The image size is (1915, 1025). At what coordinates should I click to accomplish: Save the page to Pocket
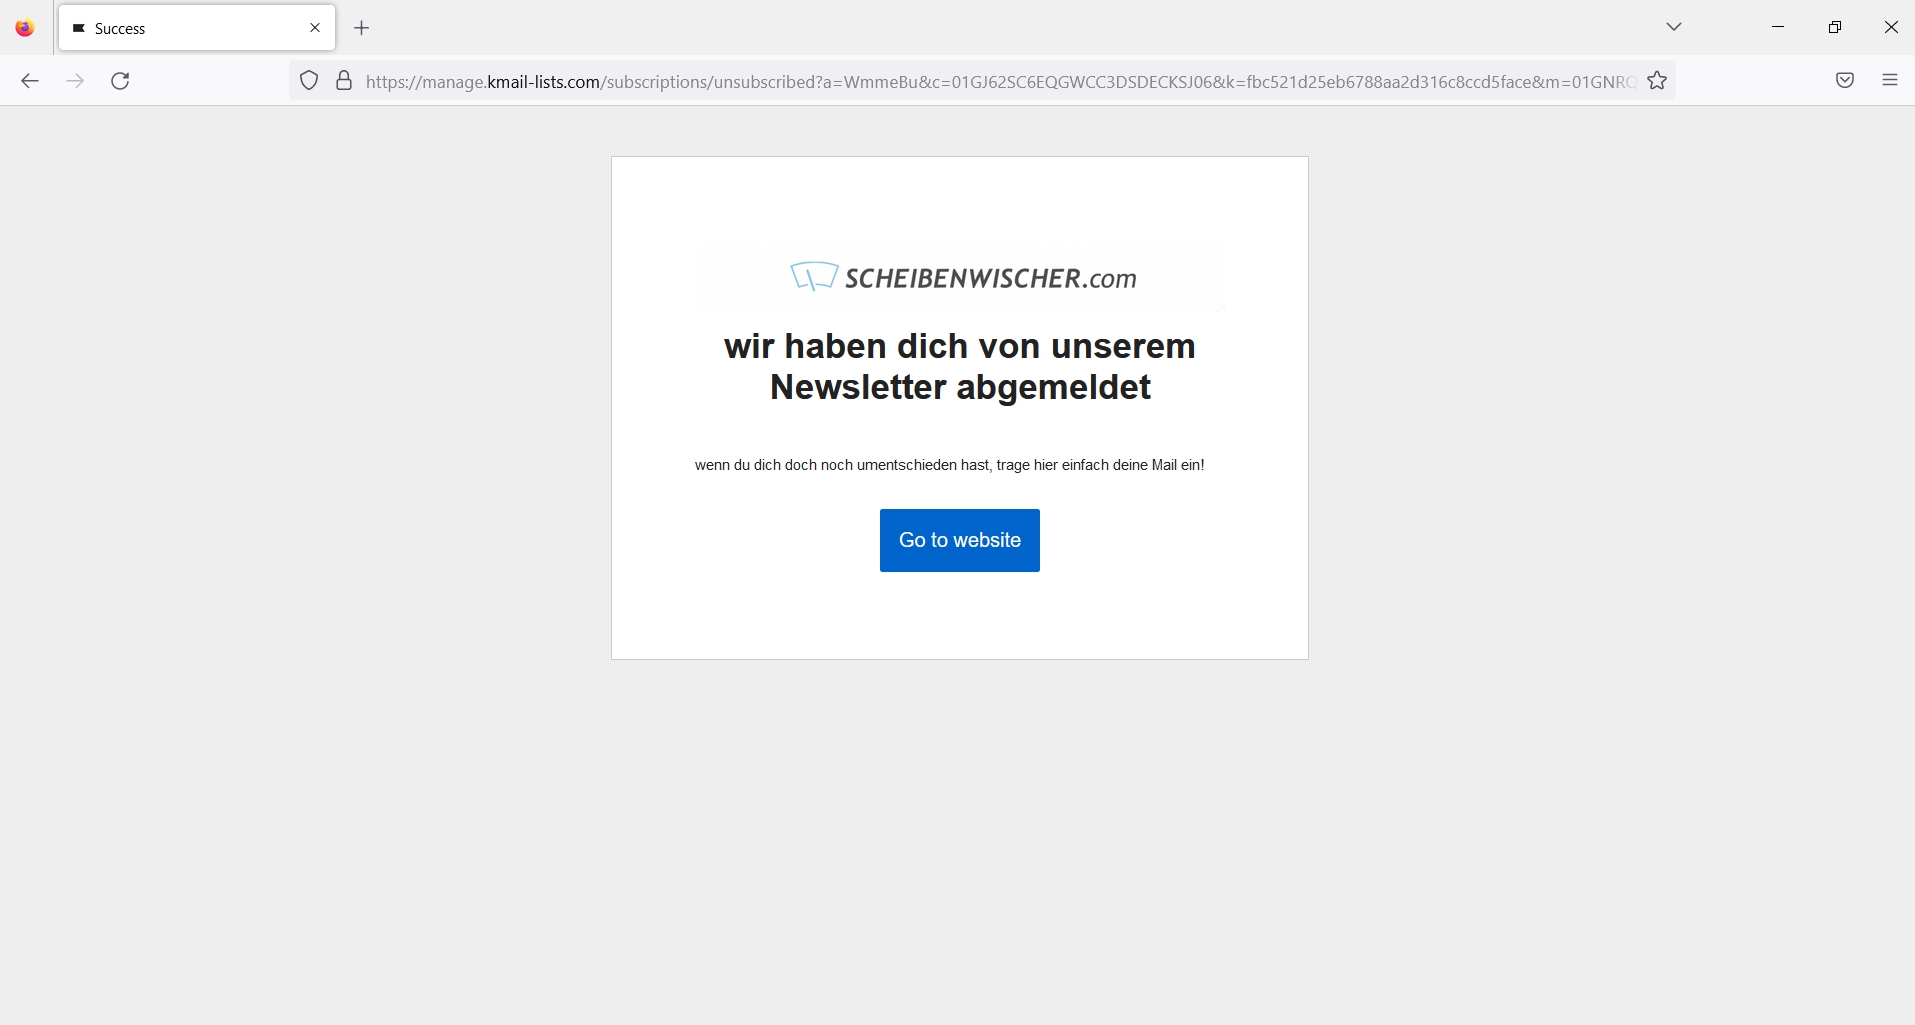click(1844, 80)
